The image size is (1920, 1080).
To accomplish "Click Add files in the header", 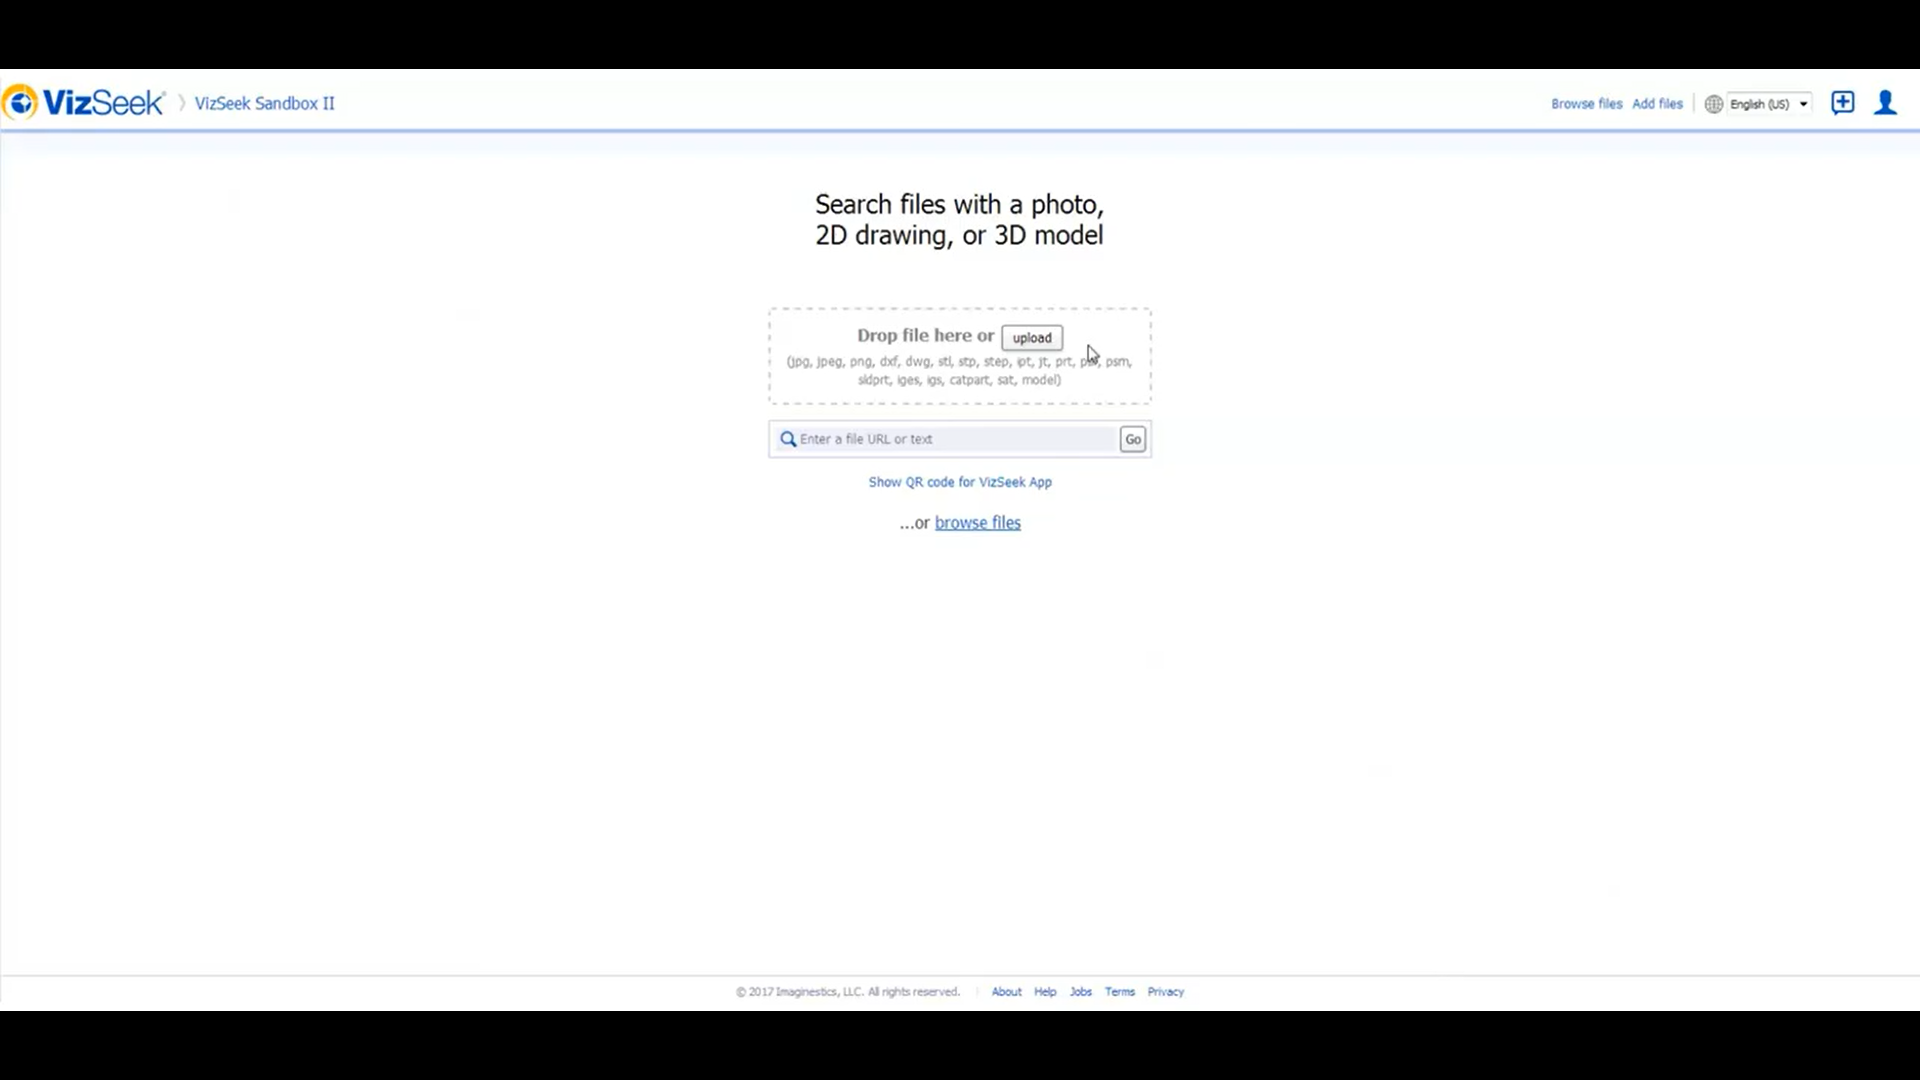I will (x=1657, y=103).
